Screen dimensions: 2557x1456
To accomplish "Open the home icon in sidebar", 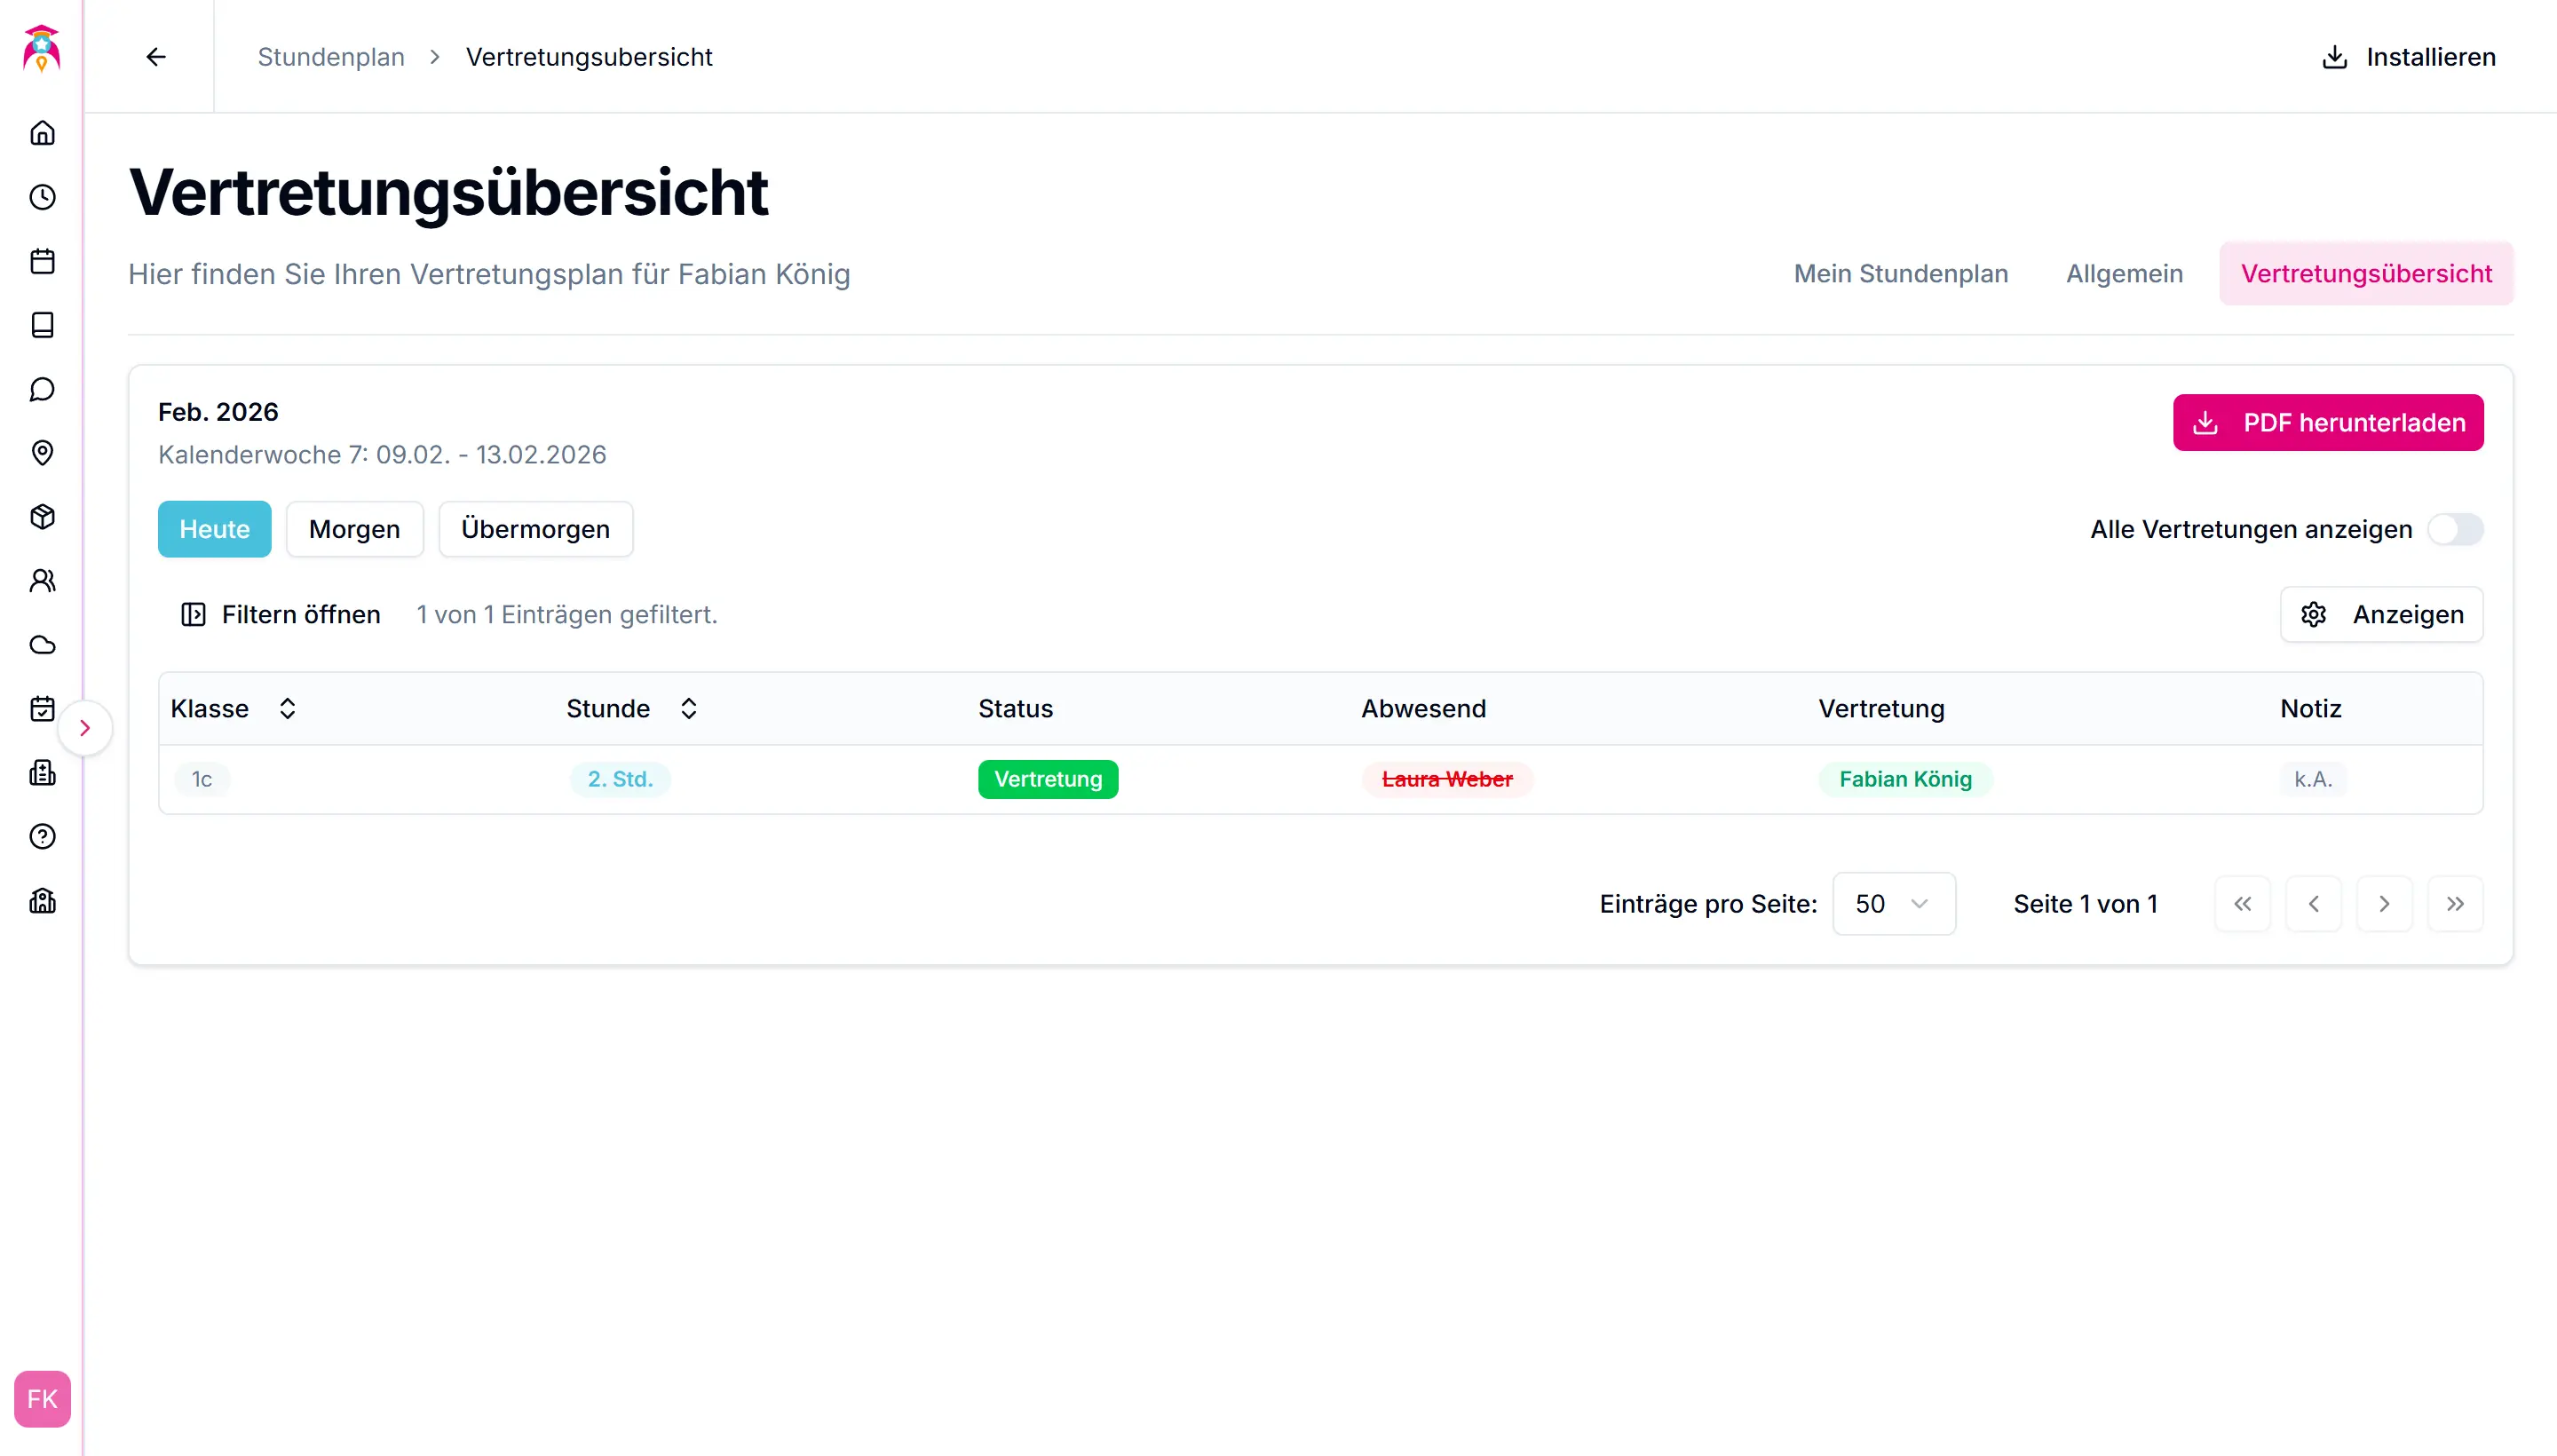I will pos(42,133).
